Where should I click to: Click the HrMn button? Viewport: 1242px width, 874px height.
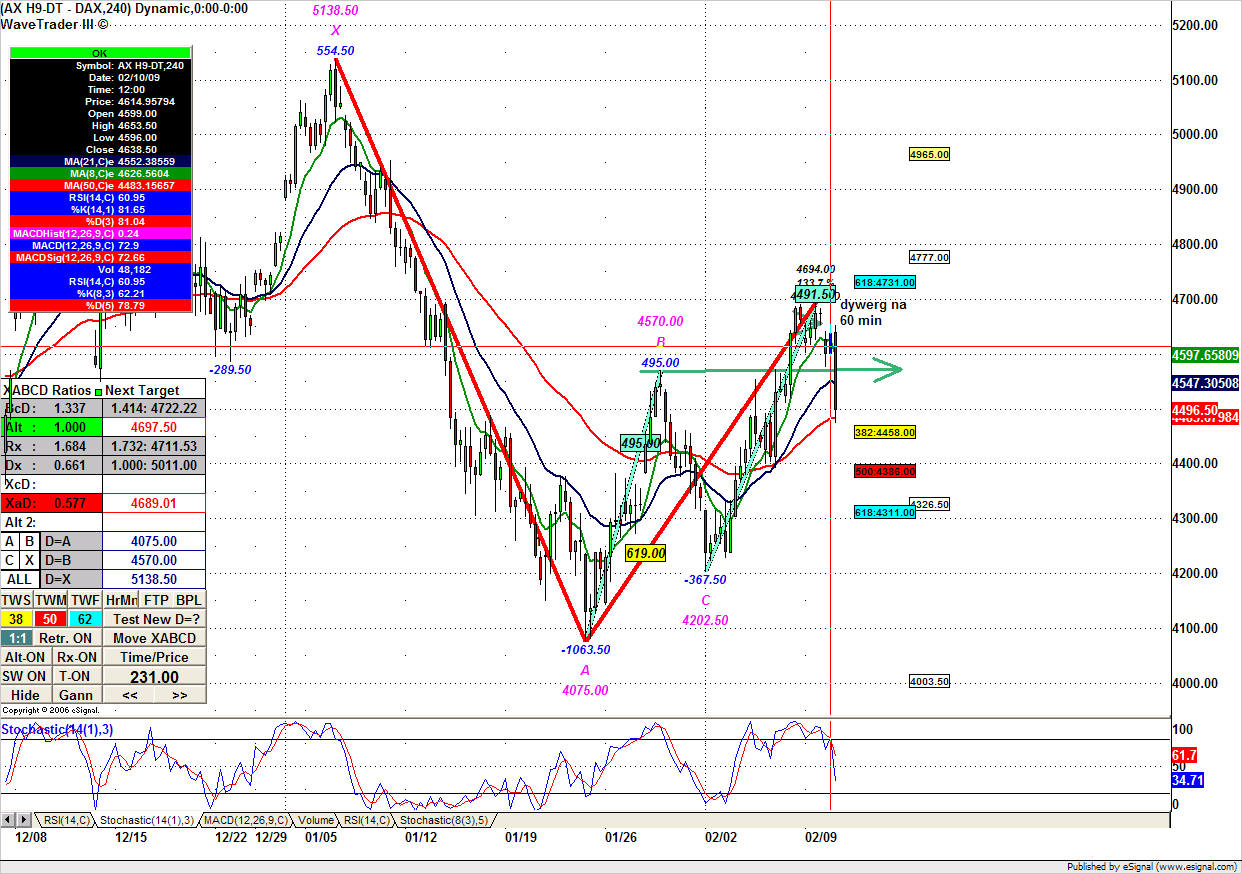pyautogui.click(x=120, y=600)
